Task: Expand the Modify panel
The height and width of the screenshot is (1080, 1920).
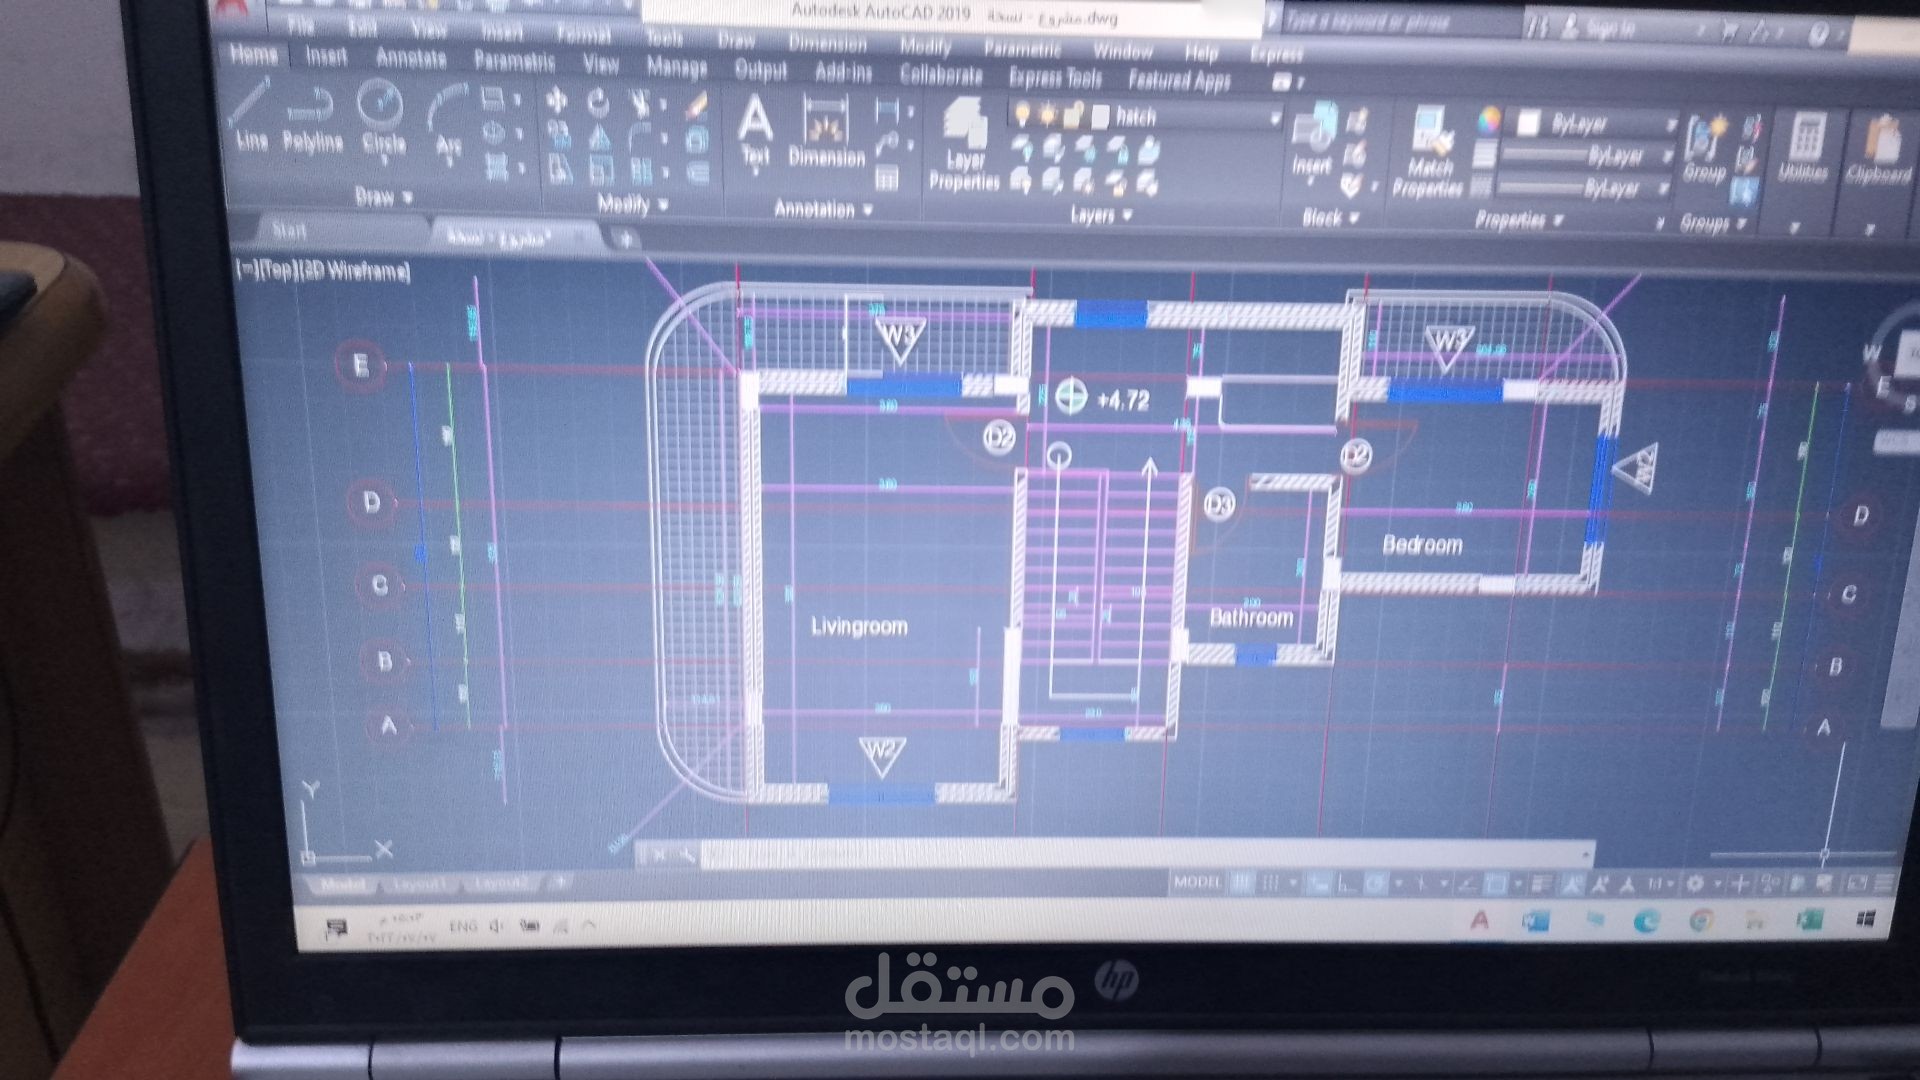Action: point(632,204)
